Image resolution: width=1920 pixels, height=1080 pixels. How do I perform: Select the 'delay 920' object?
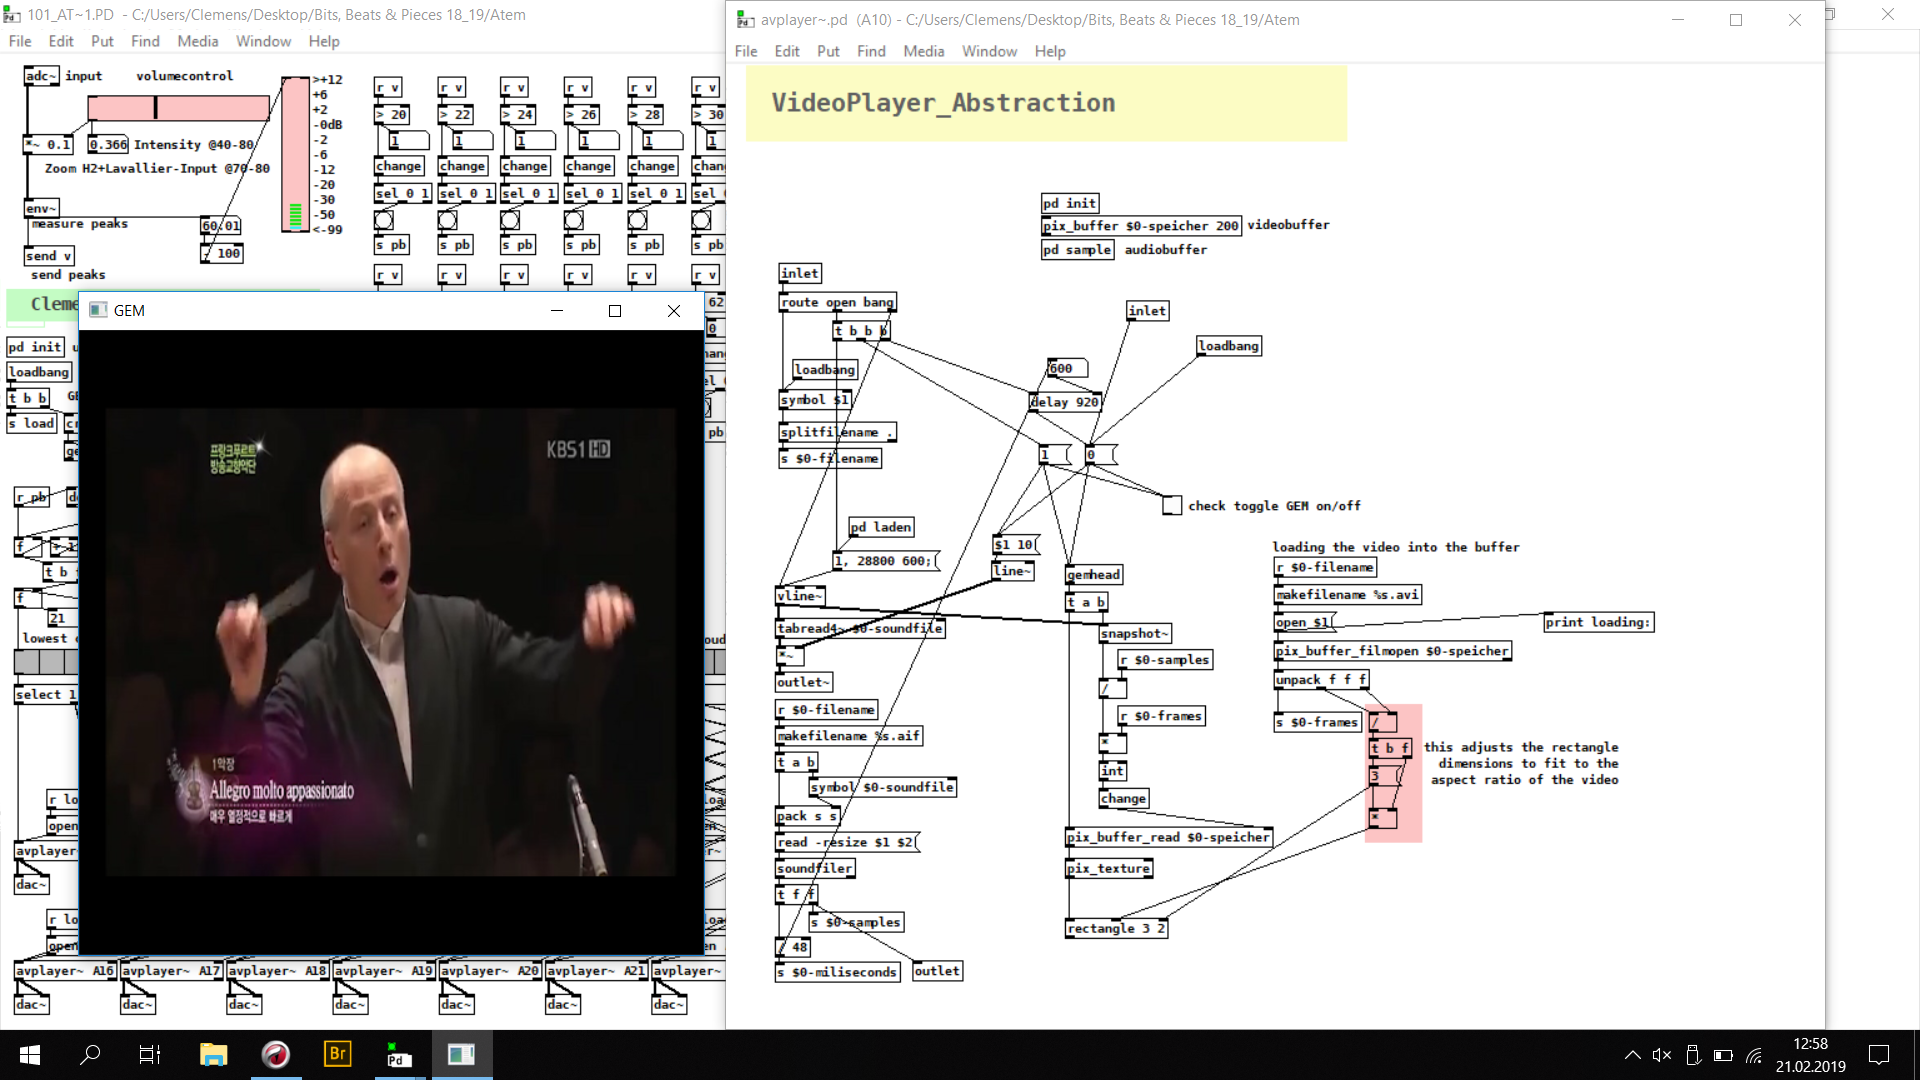pos(1065,402)
